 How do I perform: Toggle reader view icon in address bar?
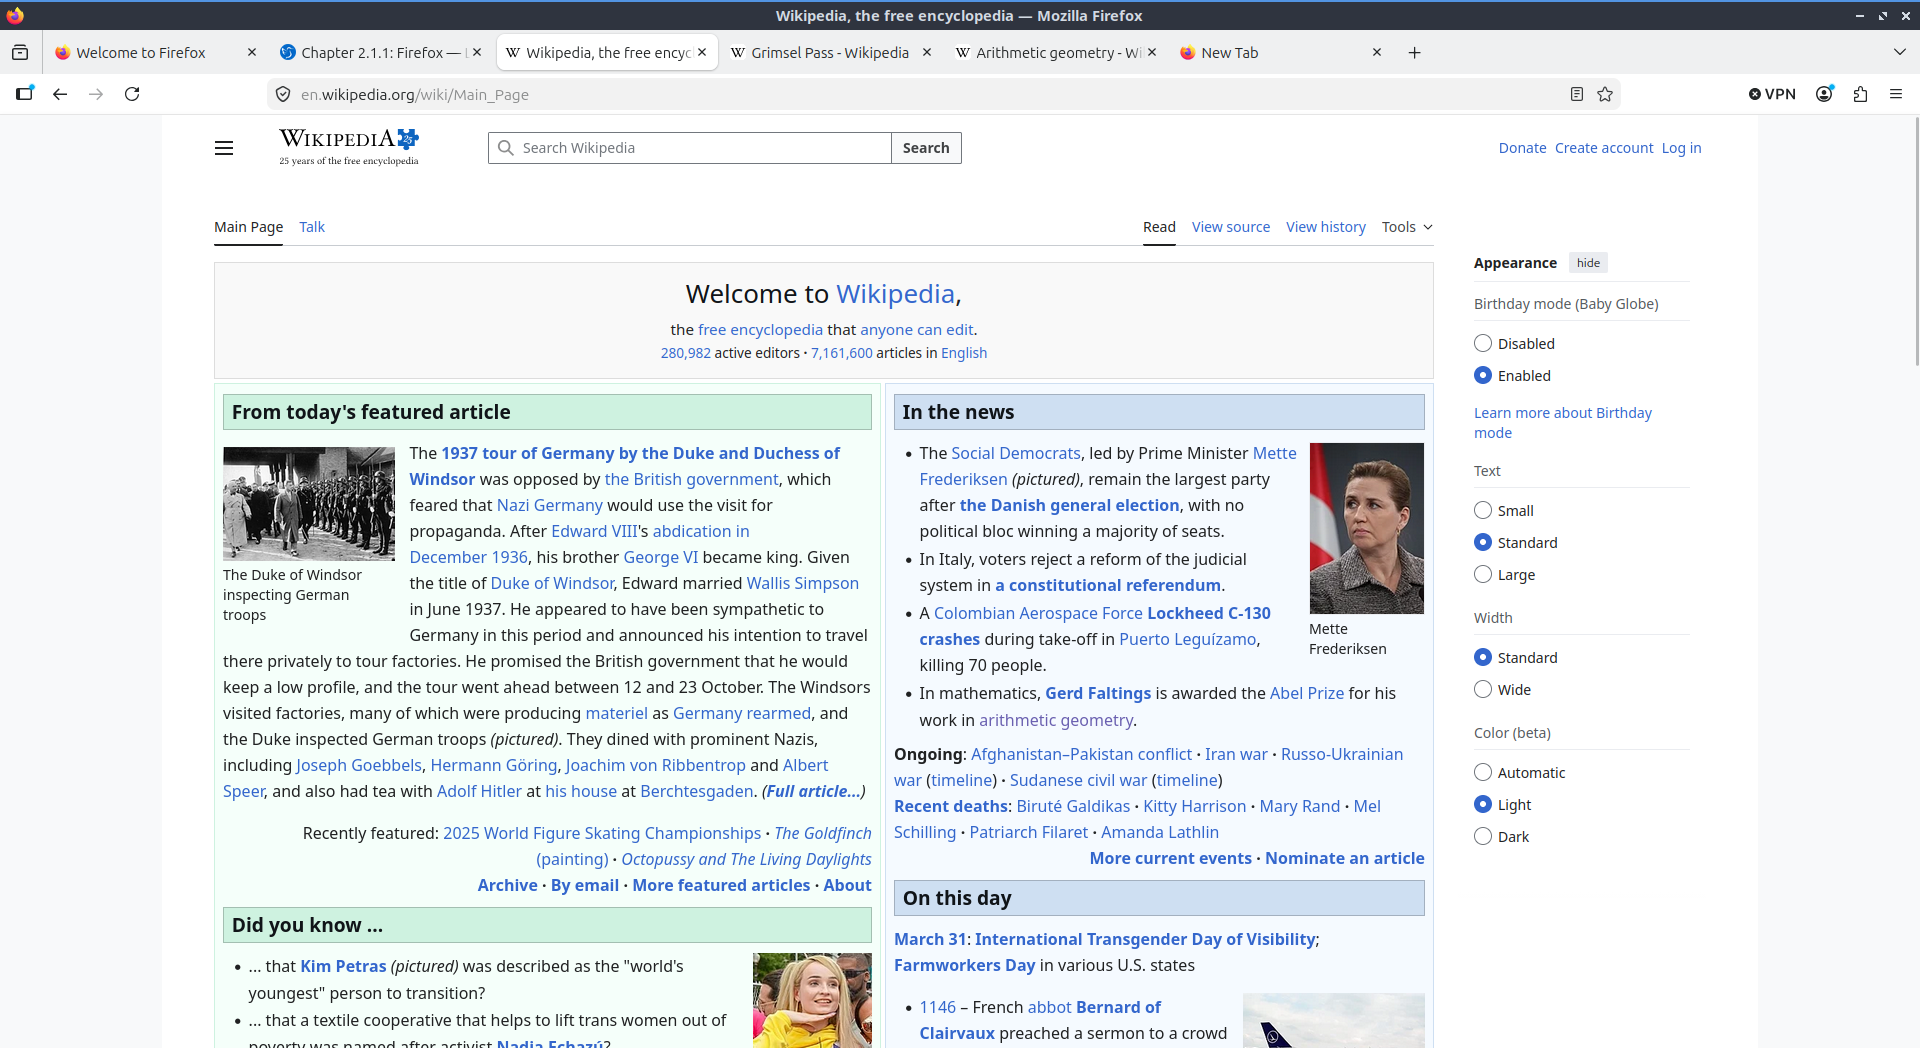[x=1577, y=94]
